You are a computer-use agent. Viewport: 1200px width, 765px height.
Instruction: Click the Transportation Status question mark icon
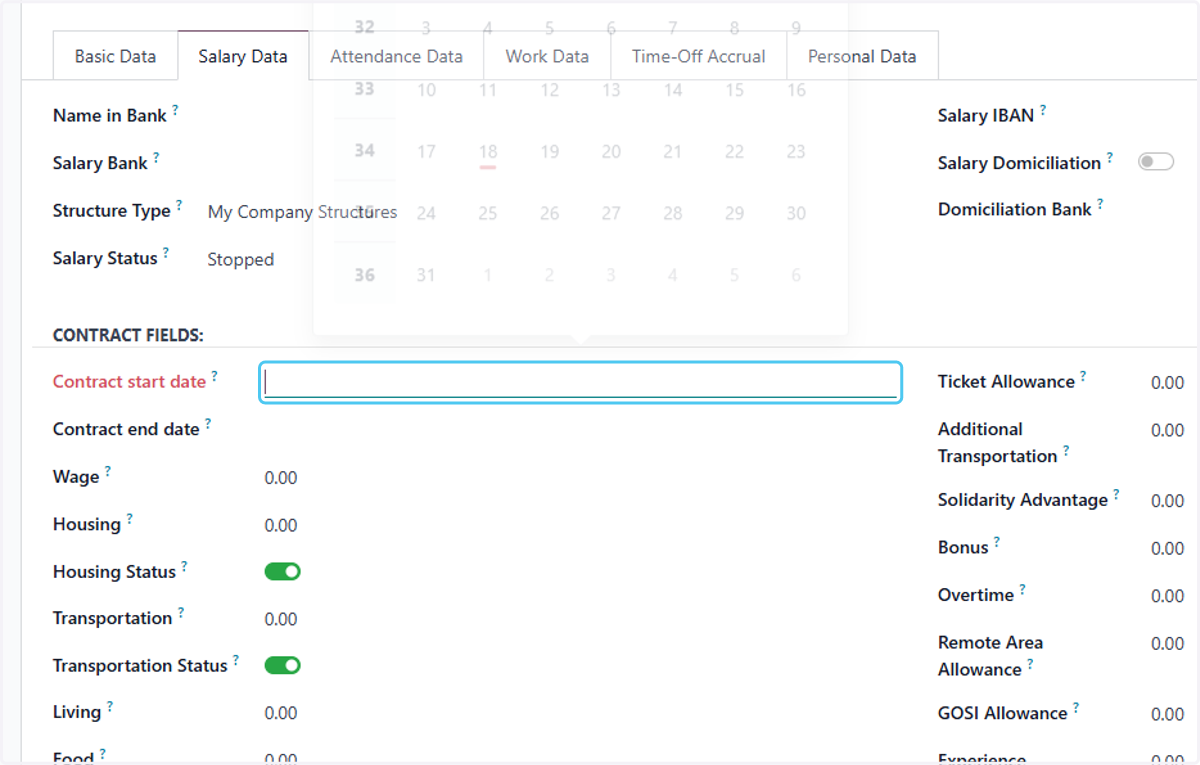236,660
